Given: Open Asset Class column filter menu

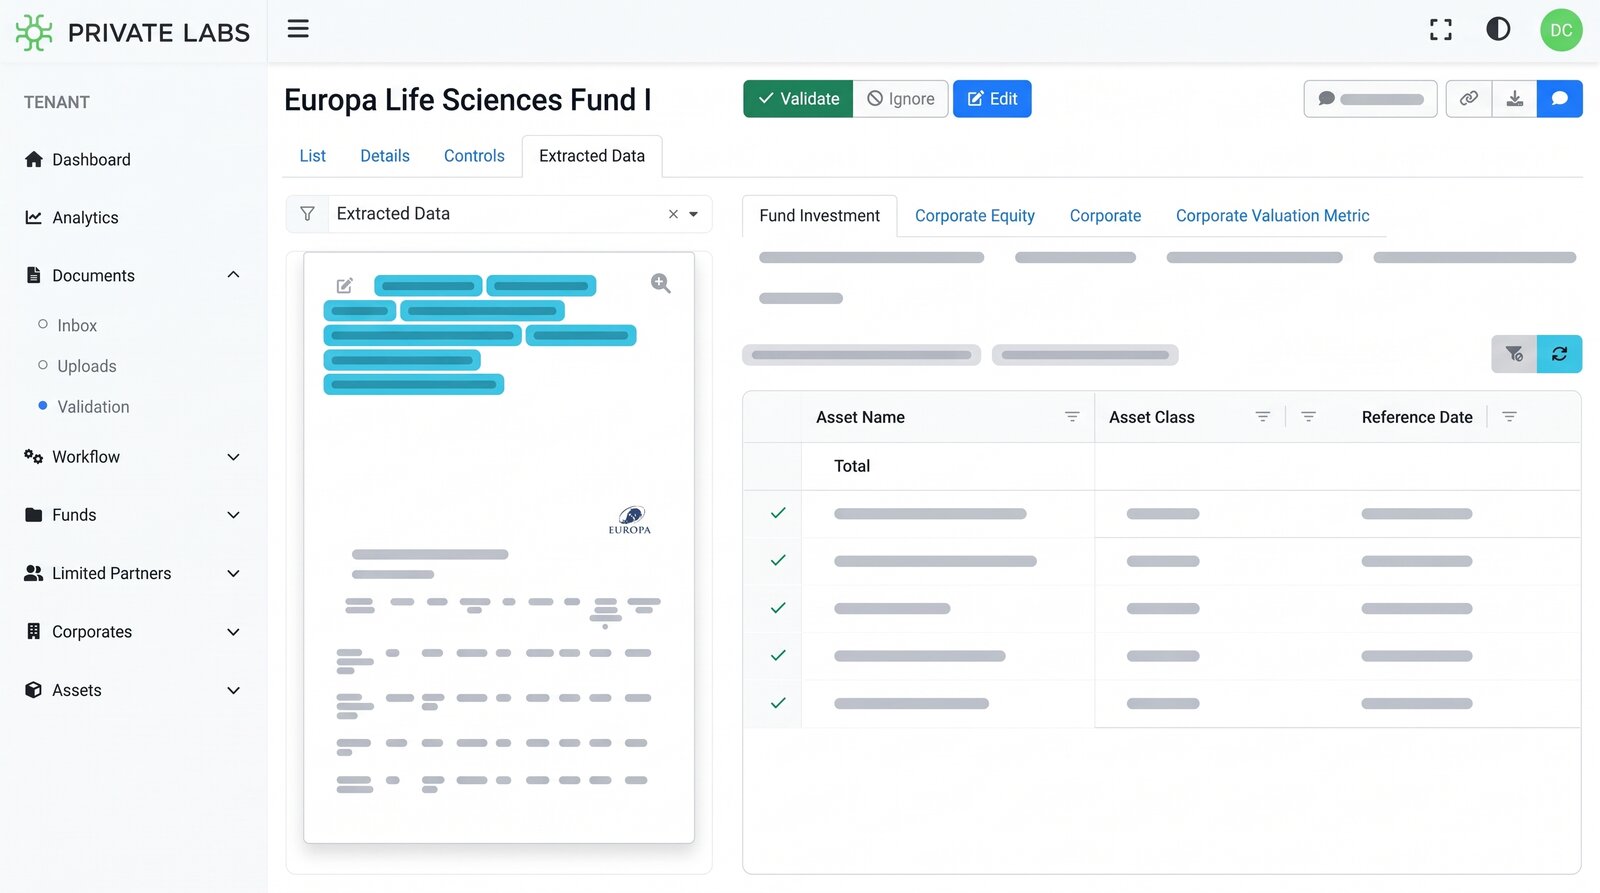Looking at the screenshot, I should tap(1263, 417).
